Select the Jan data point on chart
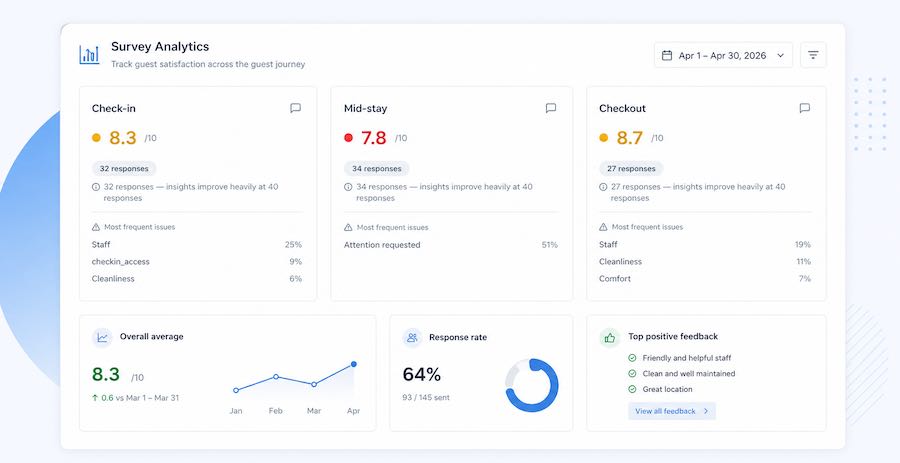The image size is (900, 463). [236, 390]
